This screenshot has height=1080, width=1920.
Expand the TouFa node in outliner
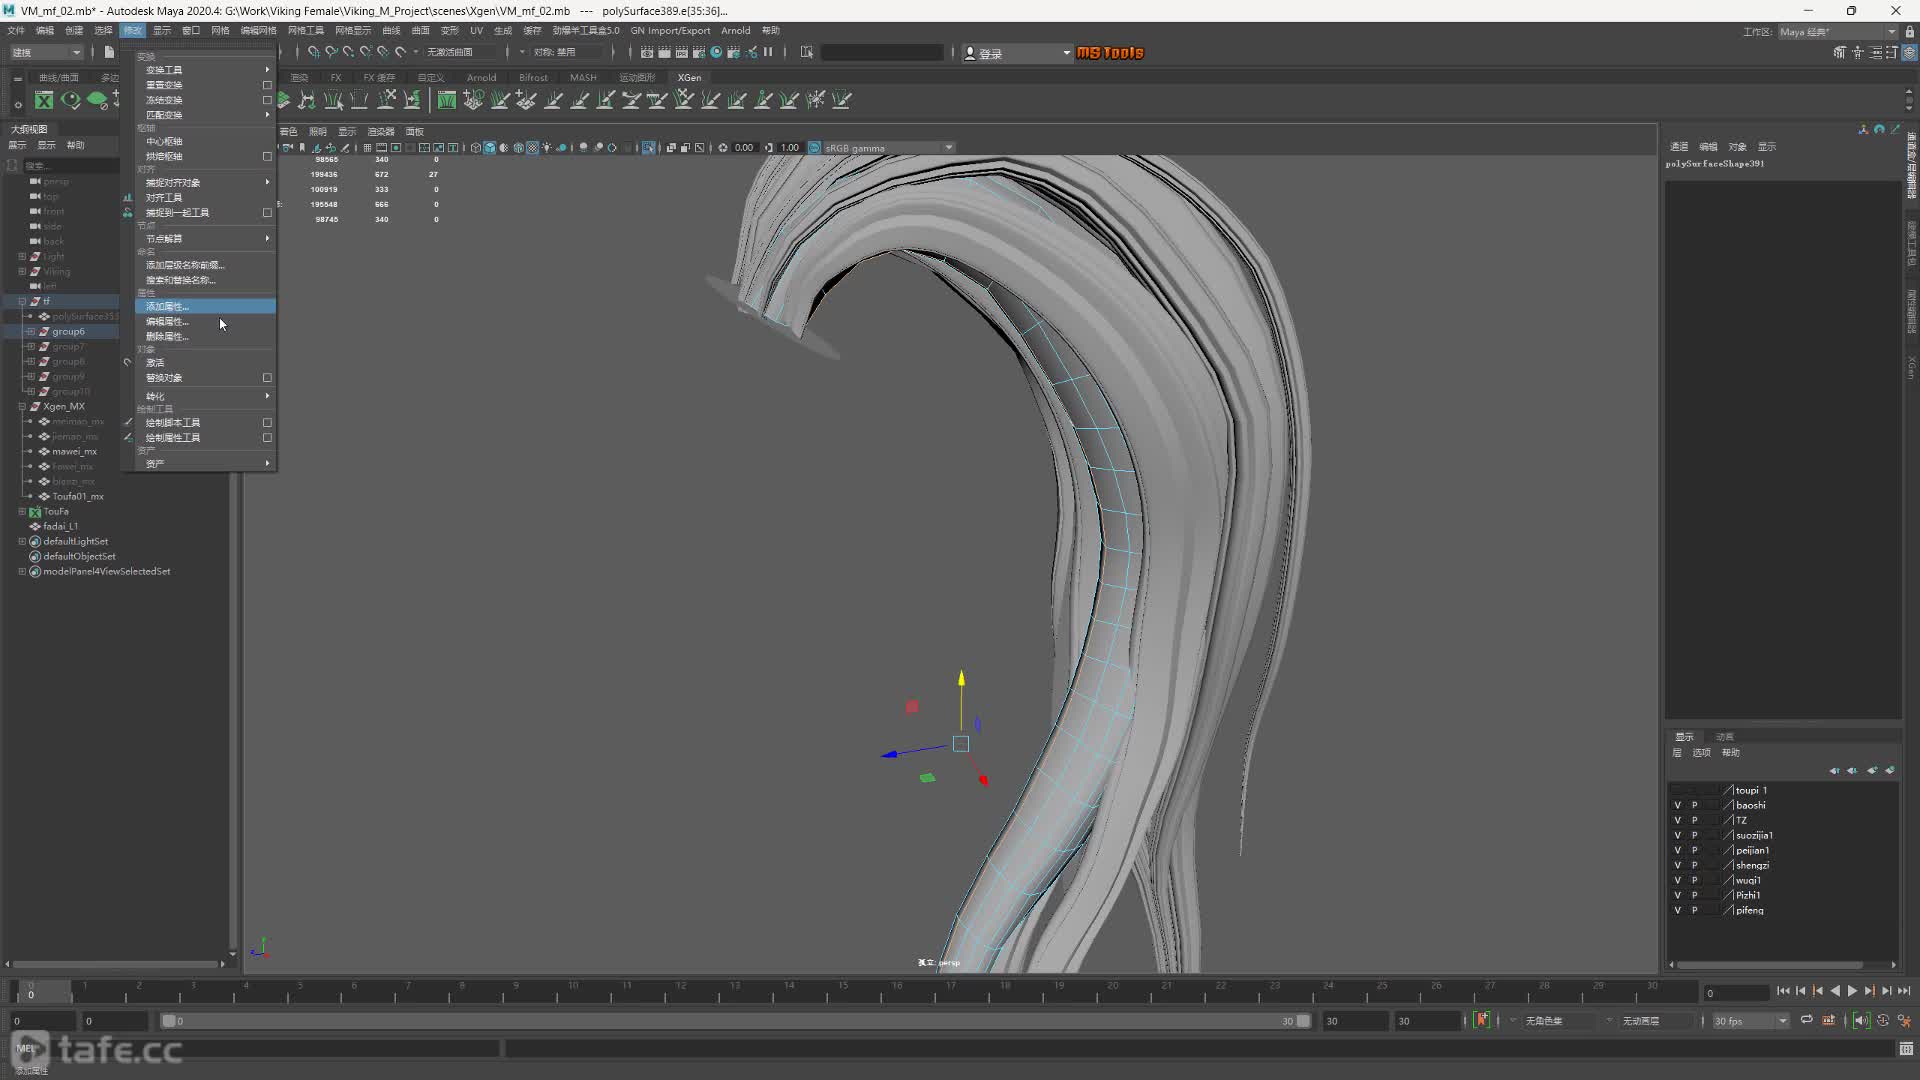[x=22, y=512]
